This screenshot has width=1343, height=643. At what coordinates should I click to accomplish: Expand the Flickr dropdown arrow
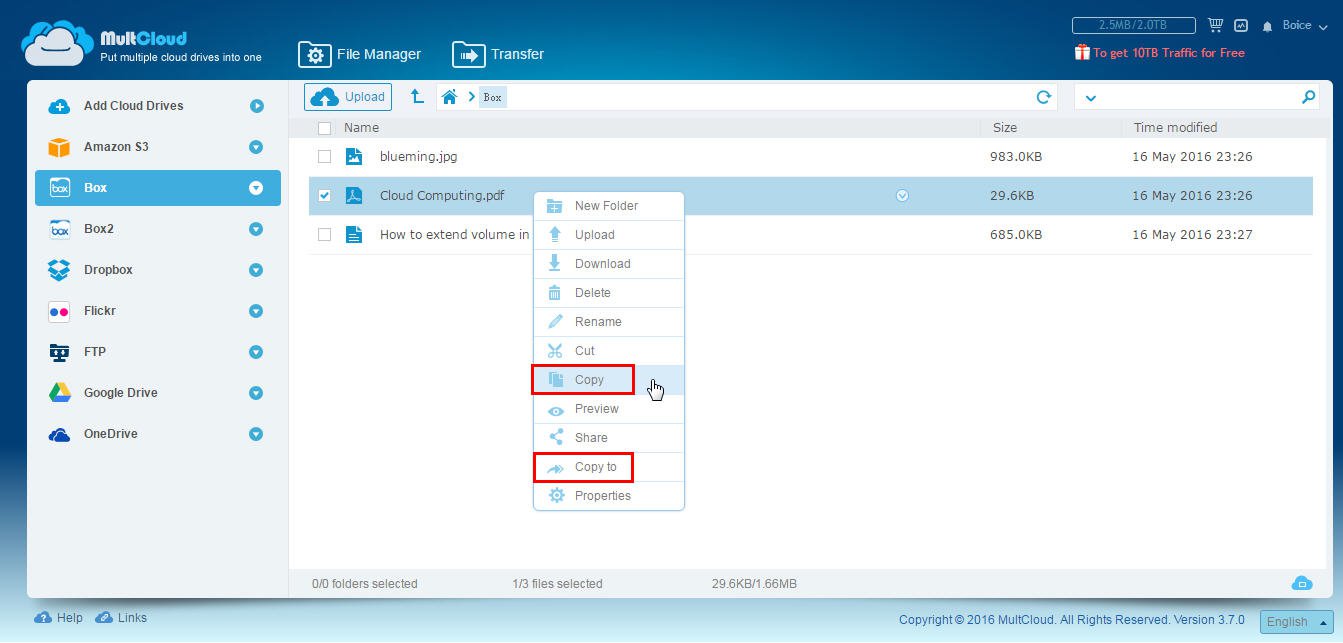point(256,311)
